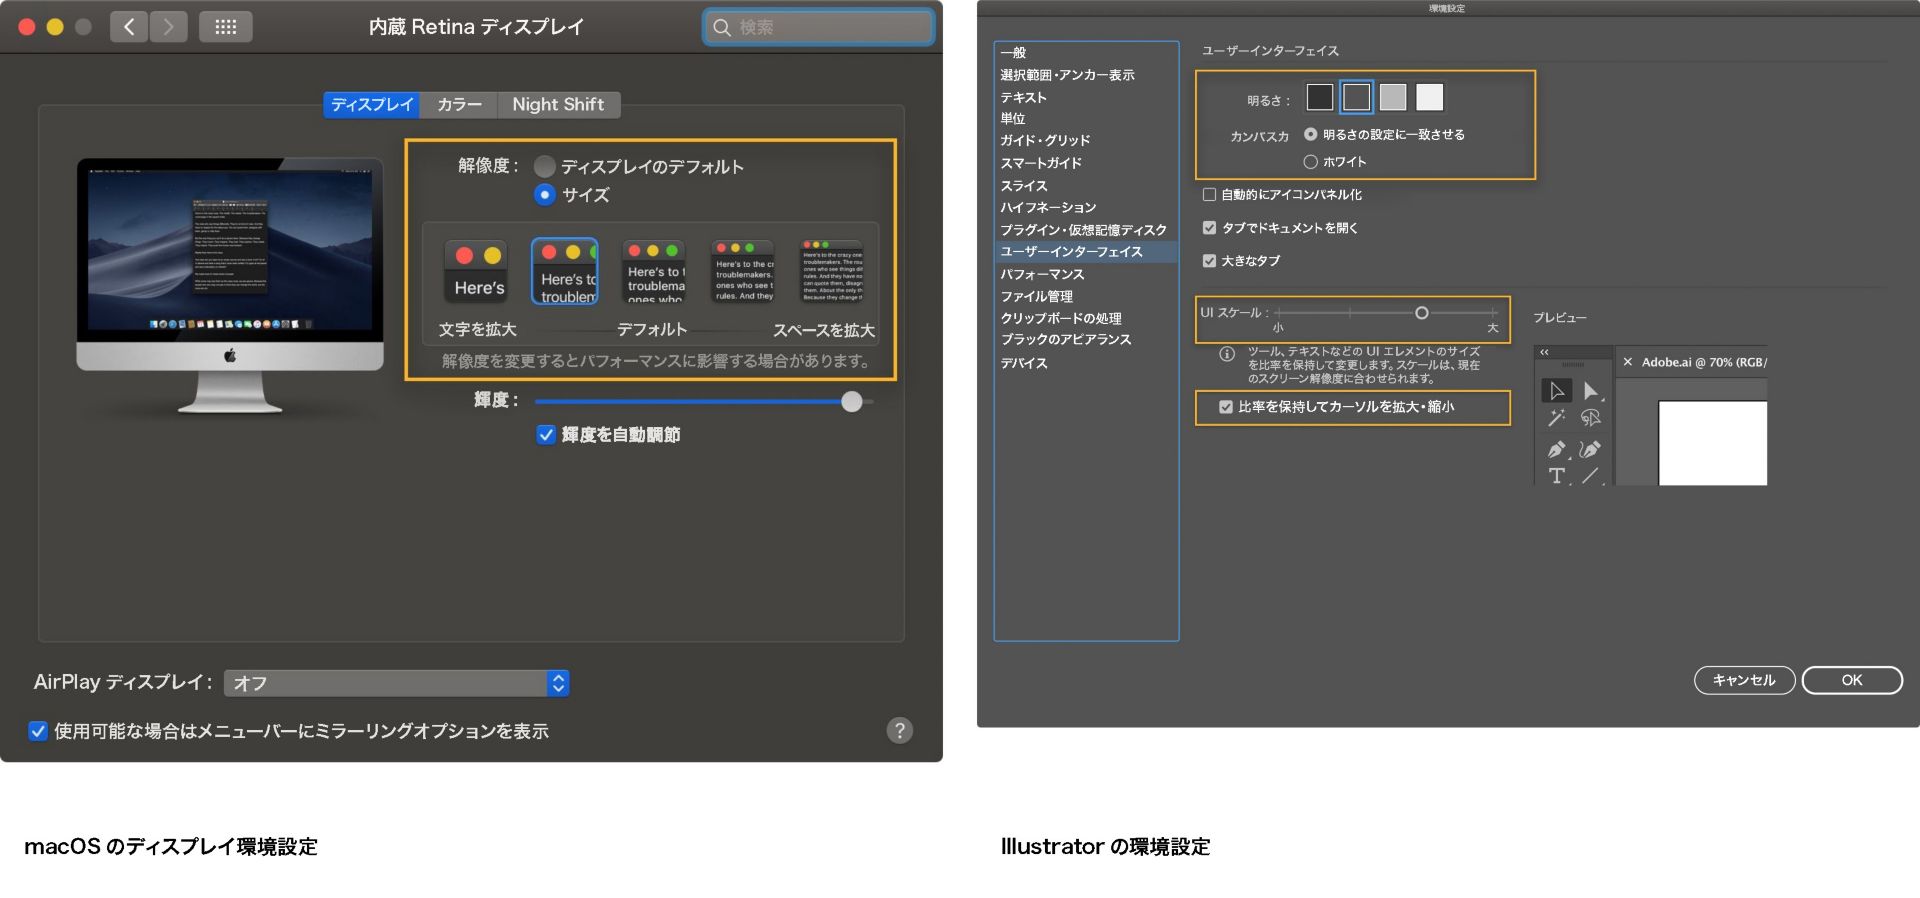Screen dimensions: 1920x898
Task: Select the Line Segment tool in preview
Action: click(1590, 476)
